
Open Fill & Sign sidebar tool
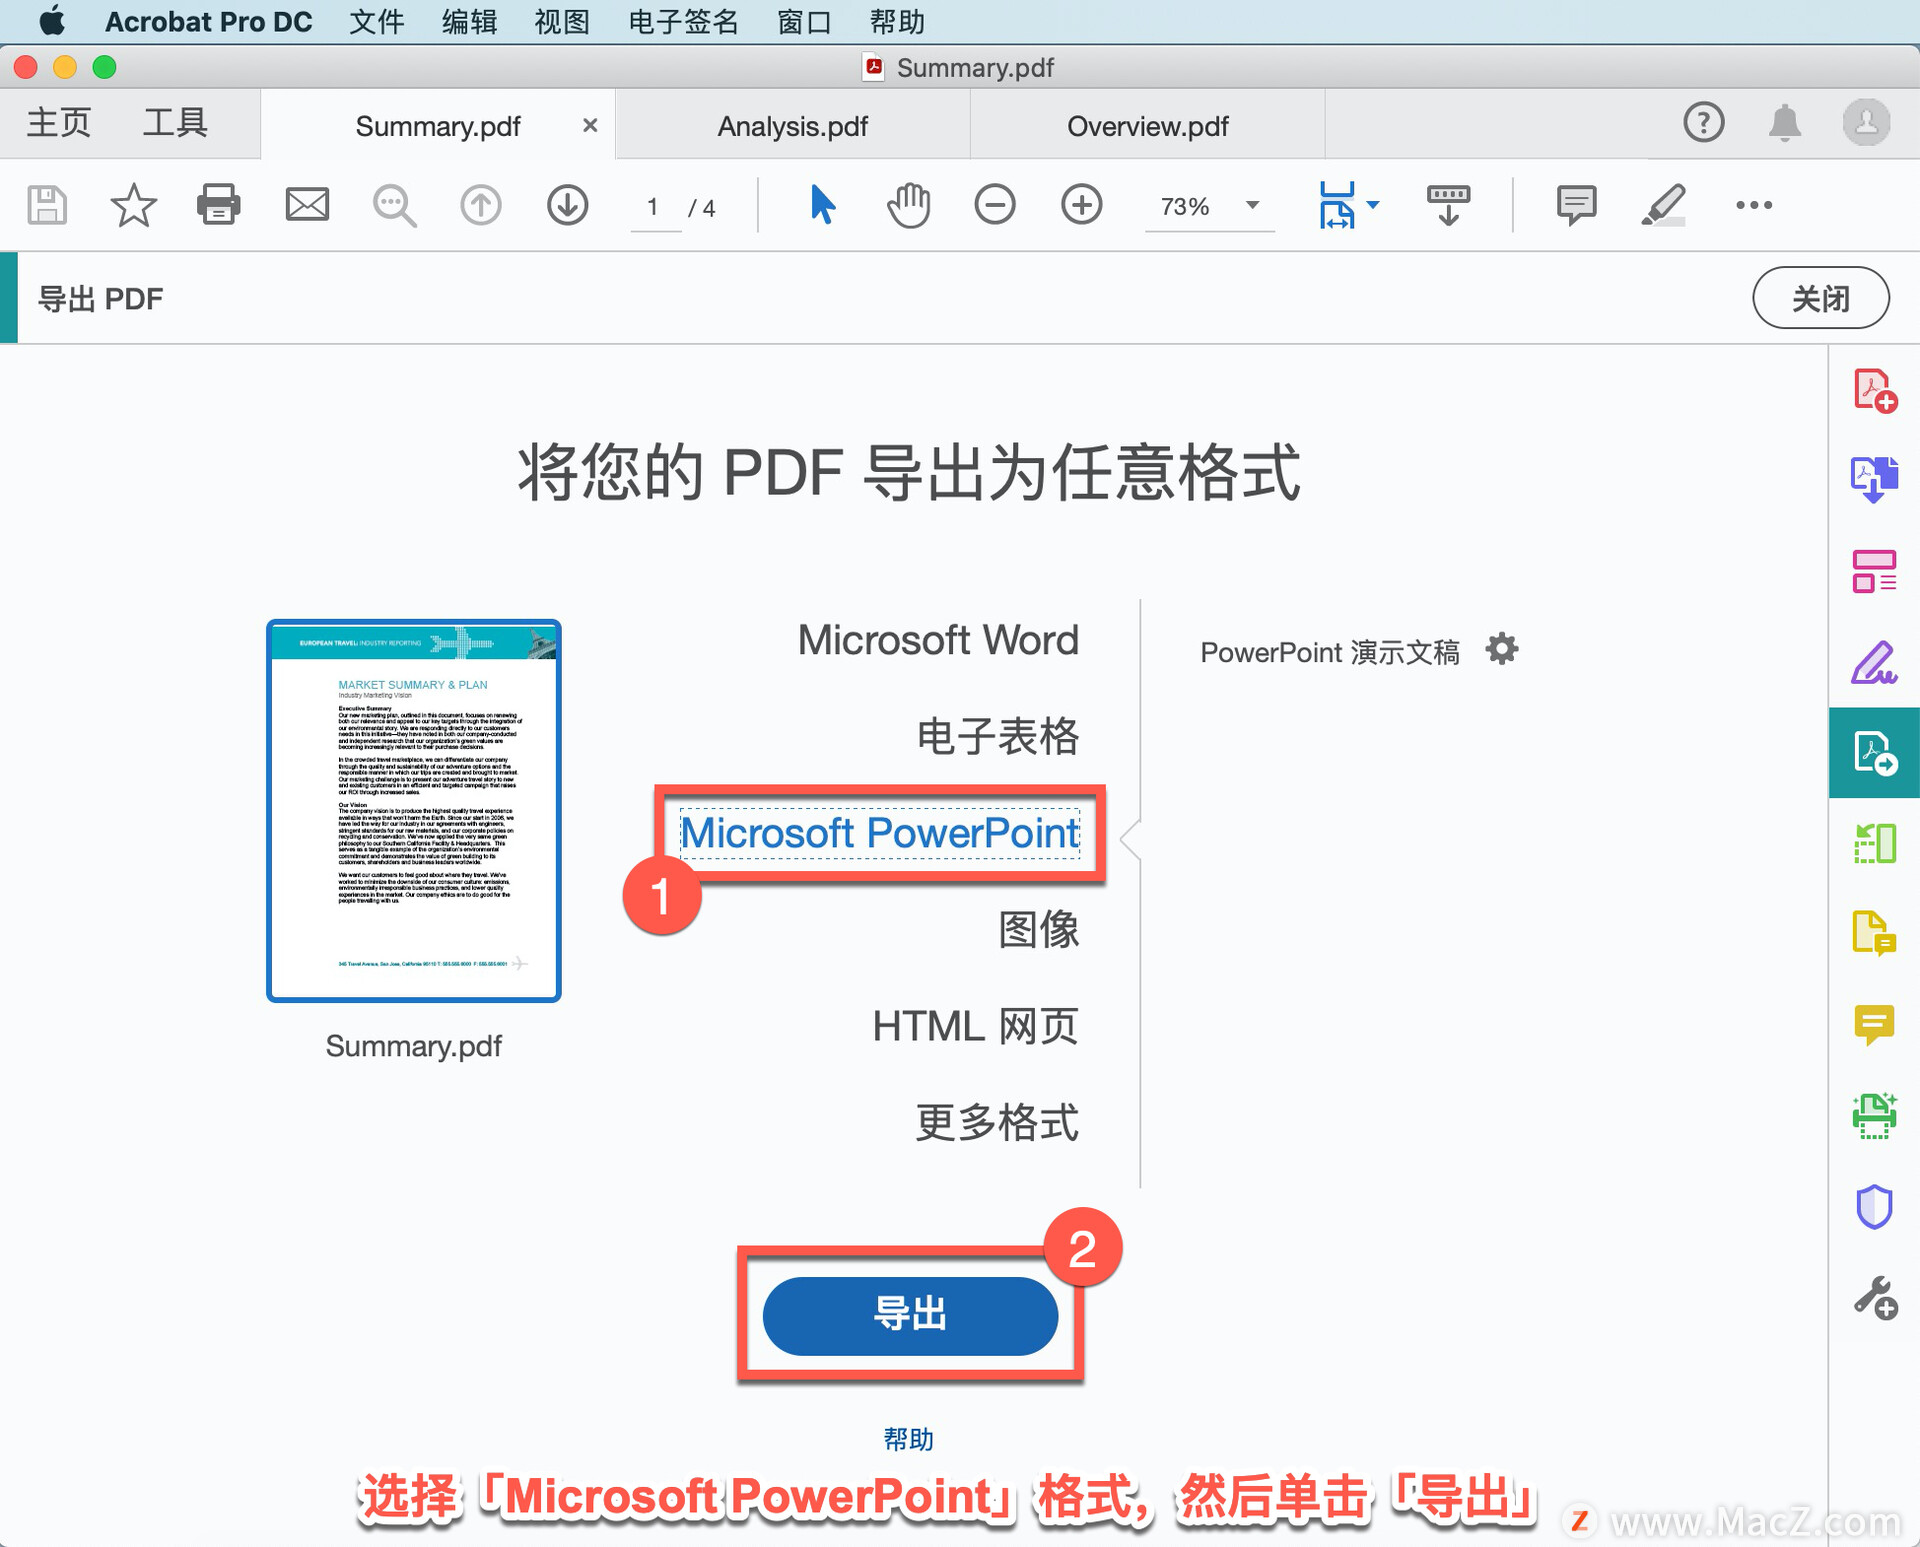1875,662
